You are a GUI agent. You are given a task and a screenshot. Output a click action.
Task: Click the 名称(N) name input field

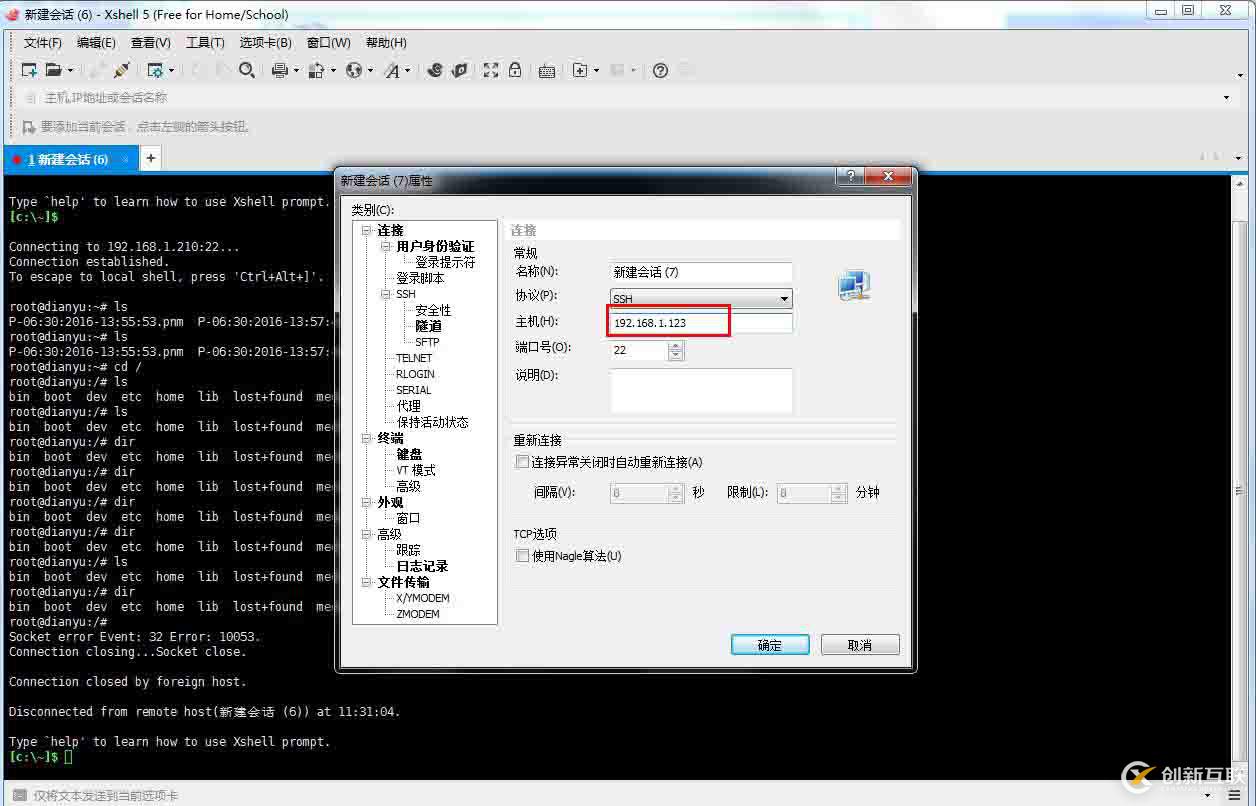(701, 272)
